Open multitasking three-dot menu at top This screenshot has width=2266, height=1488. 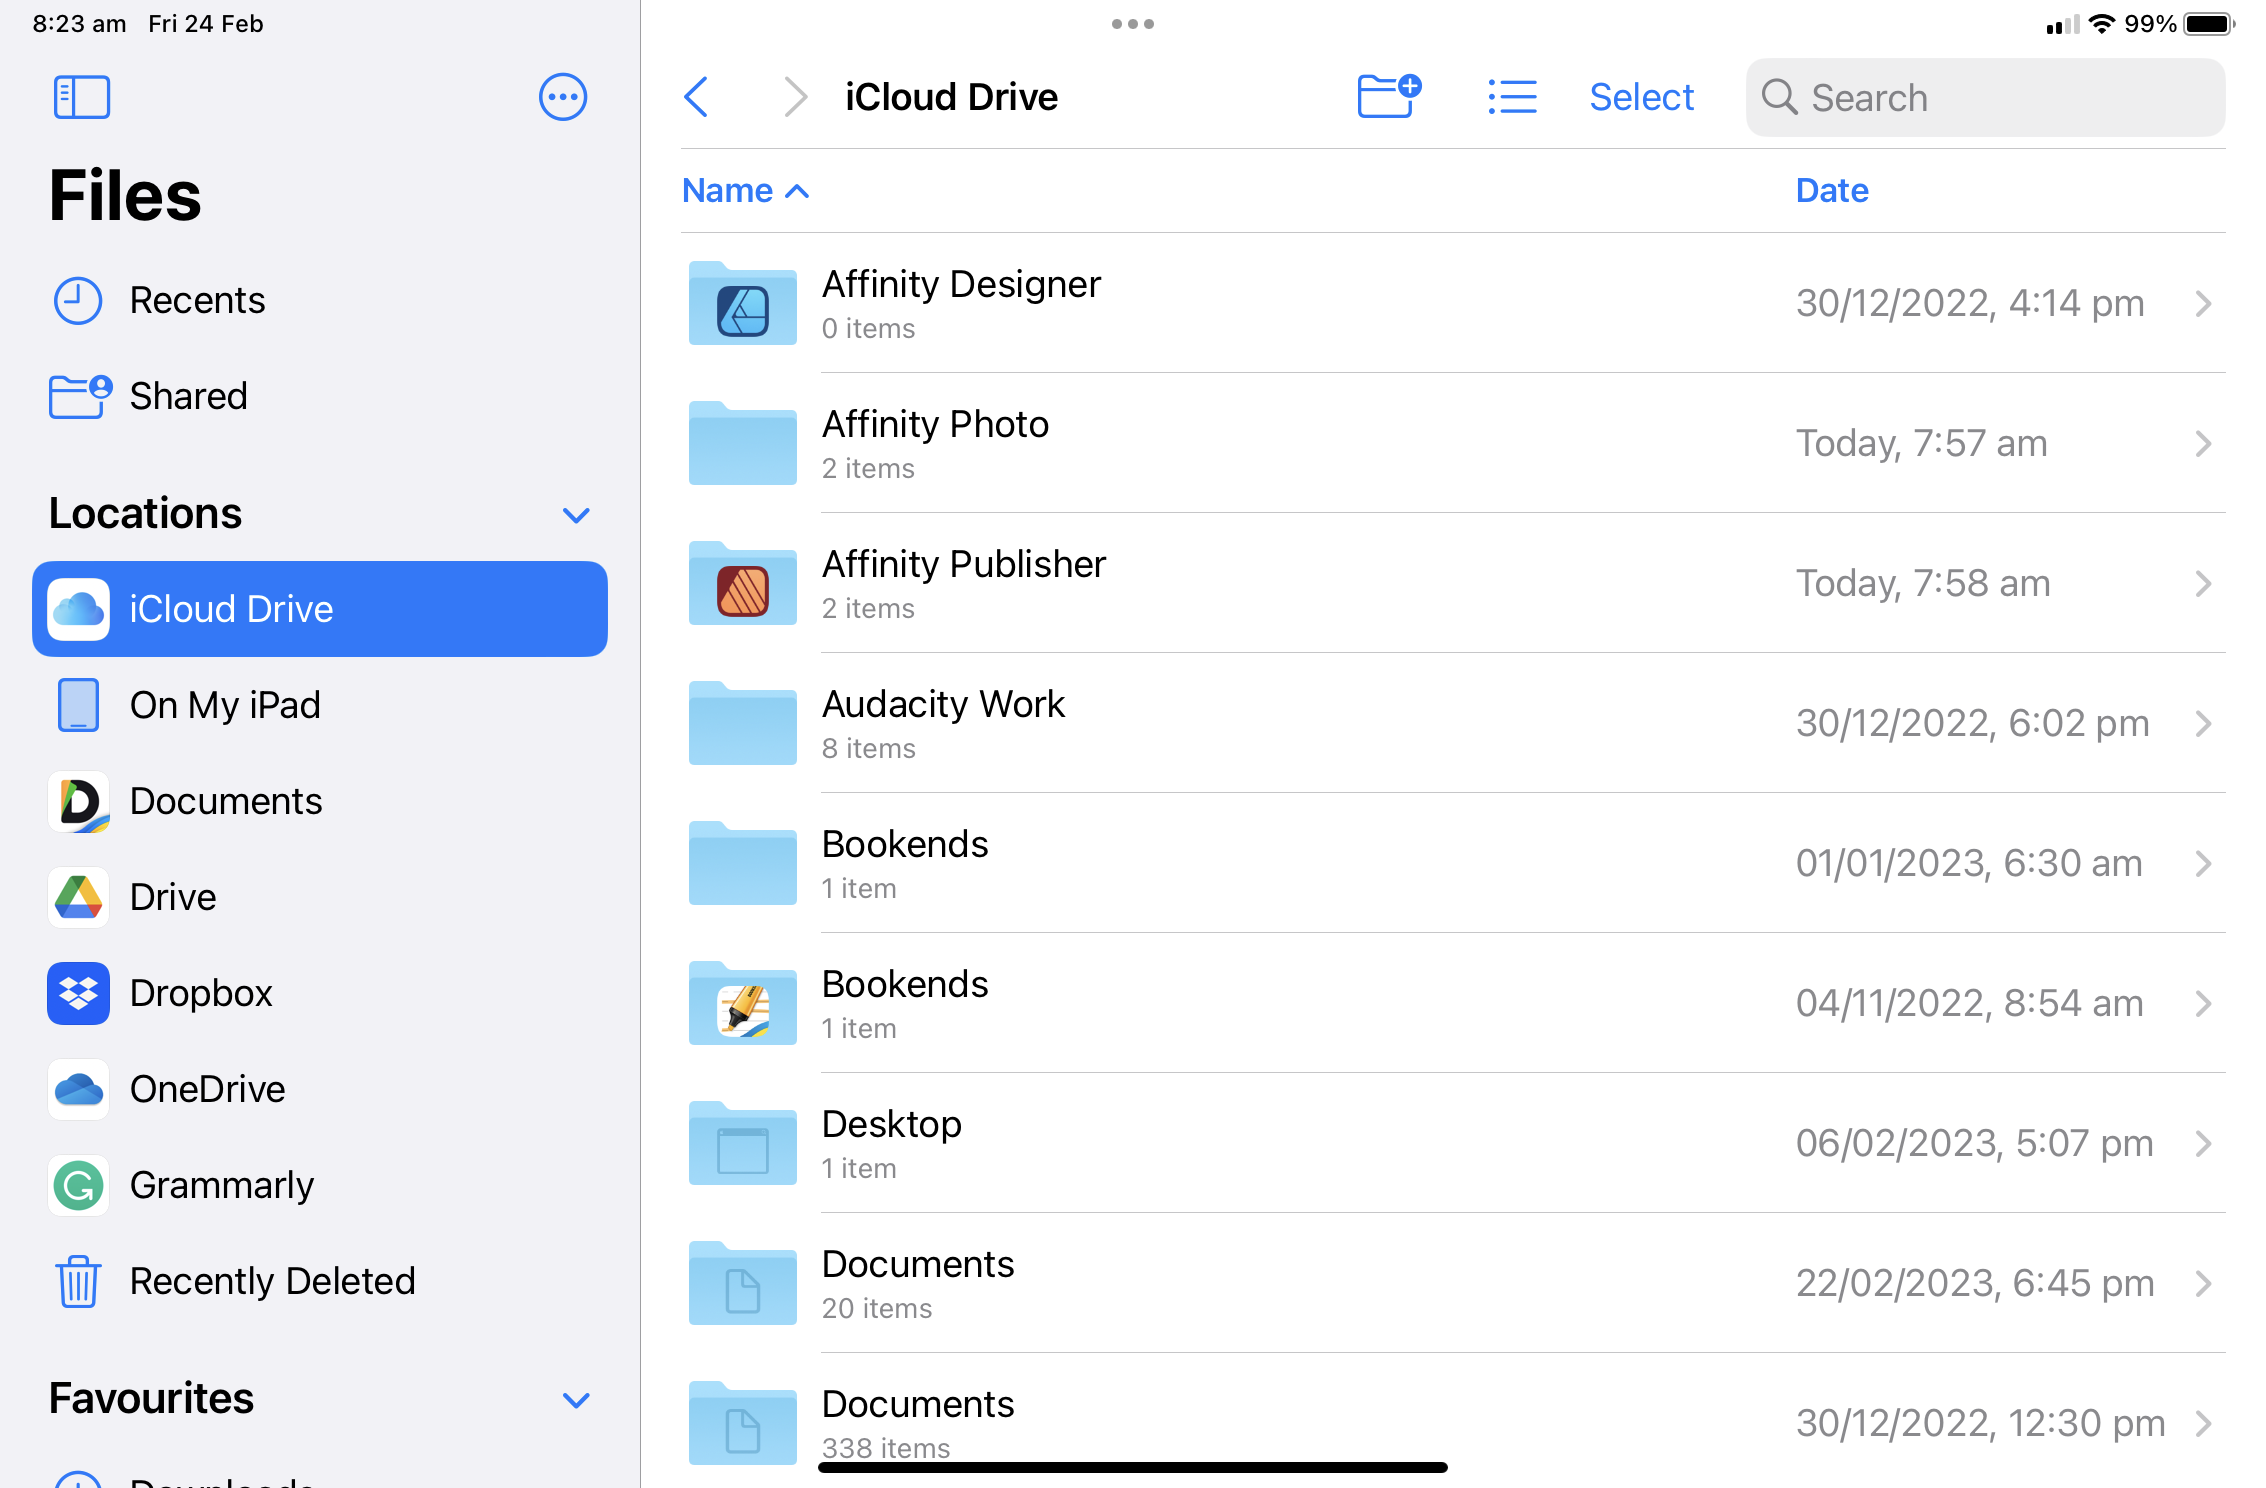point(1132,24)
